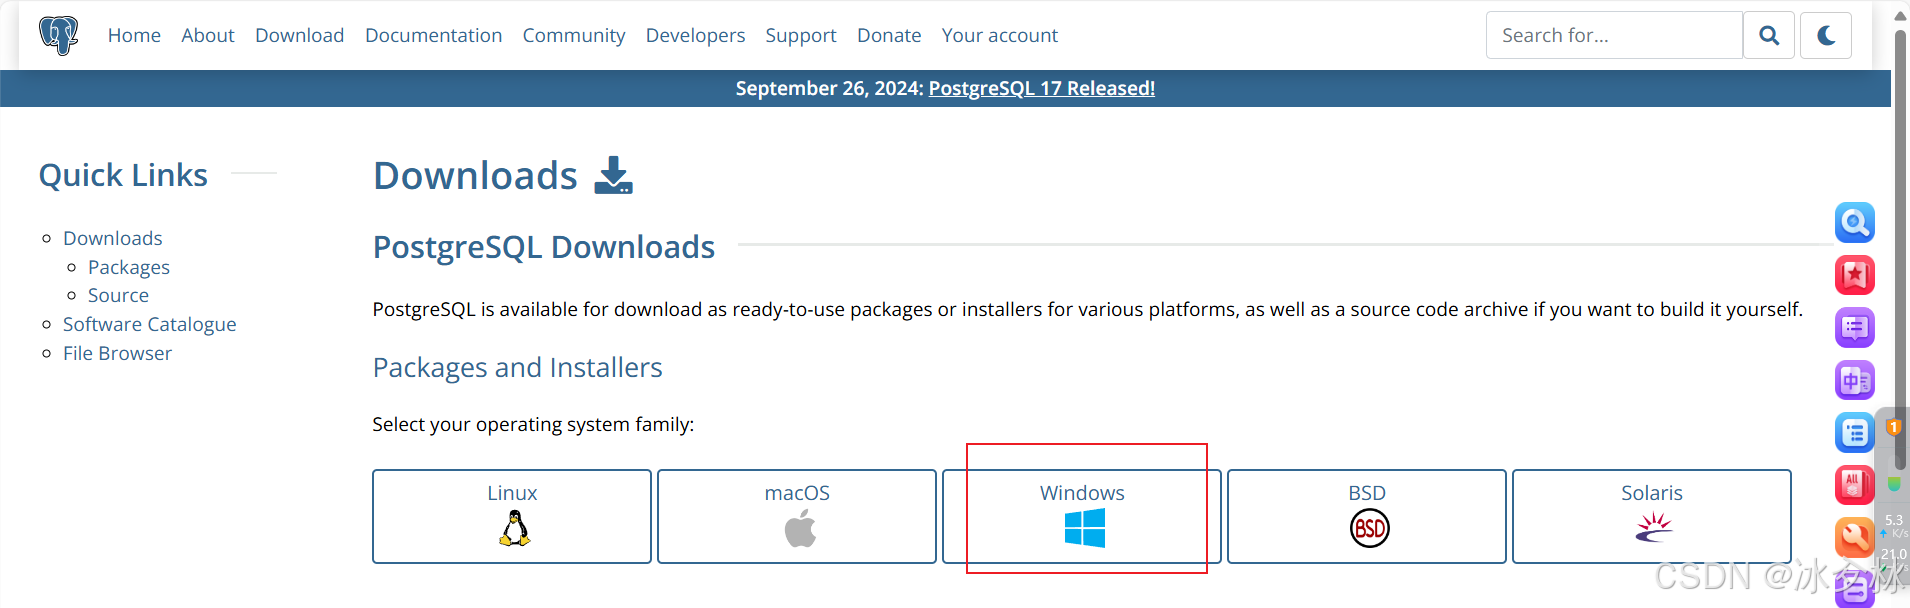Viewport: 1910px width, 608px height.
Task: Click the Quick Links heading
Action: (123, 175)
